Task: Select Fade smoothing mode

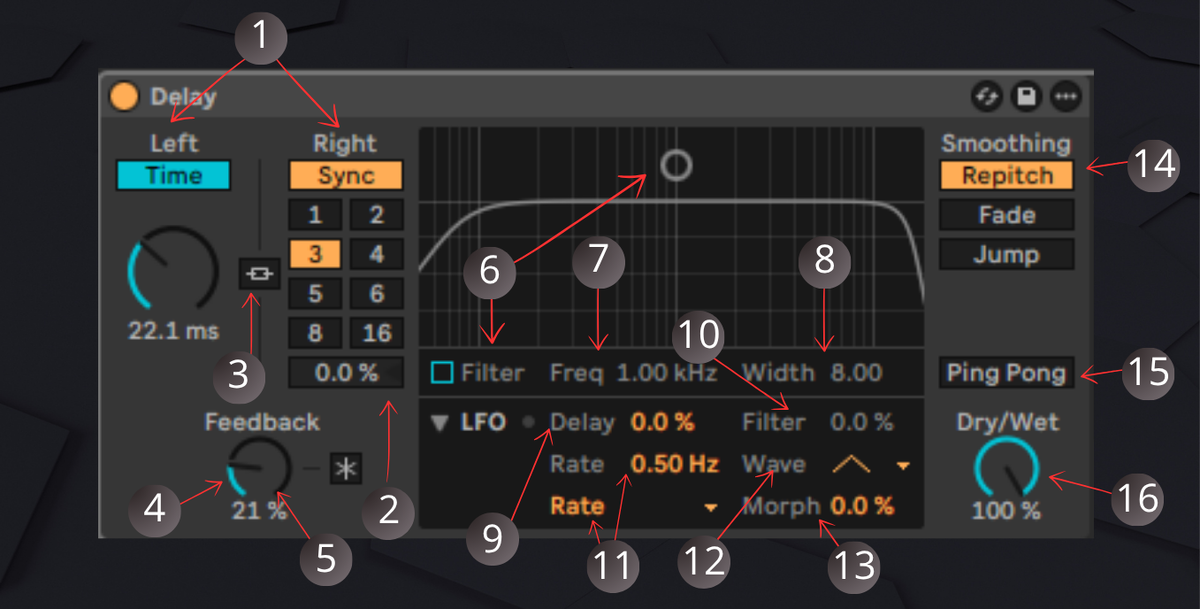Action: click(1007, 214)
